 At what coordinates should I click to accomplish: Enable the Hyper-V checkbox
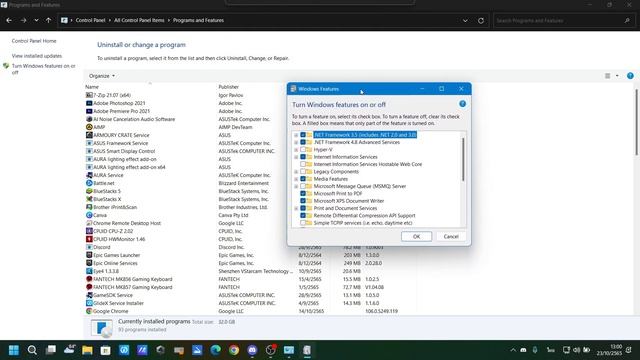click(303, 149)
